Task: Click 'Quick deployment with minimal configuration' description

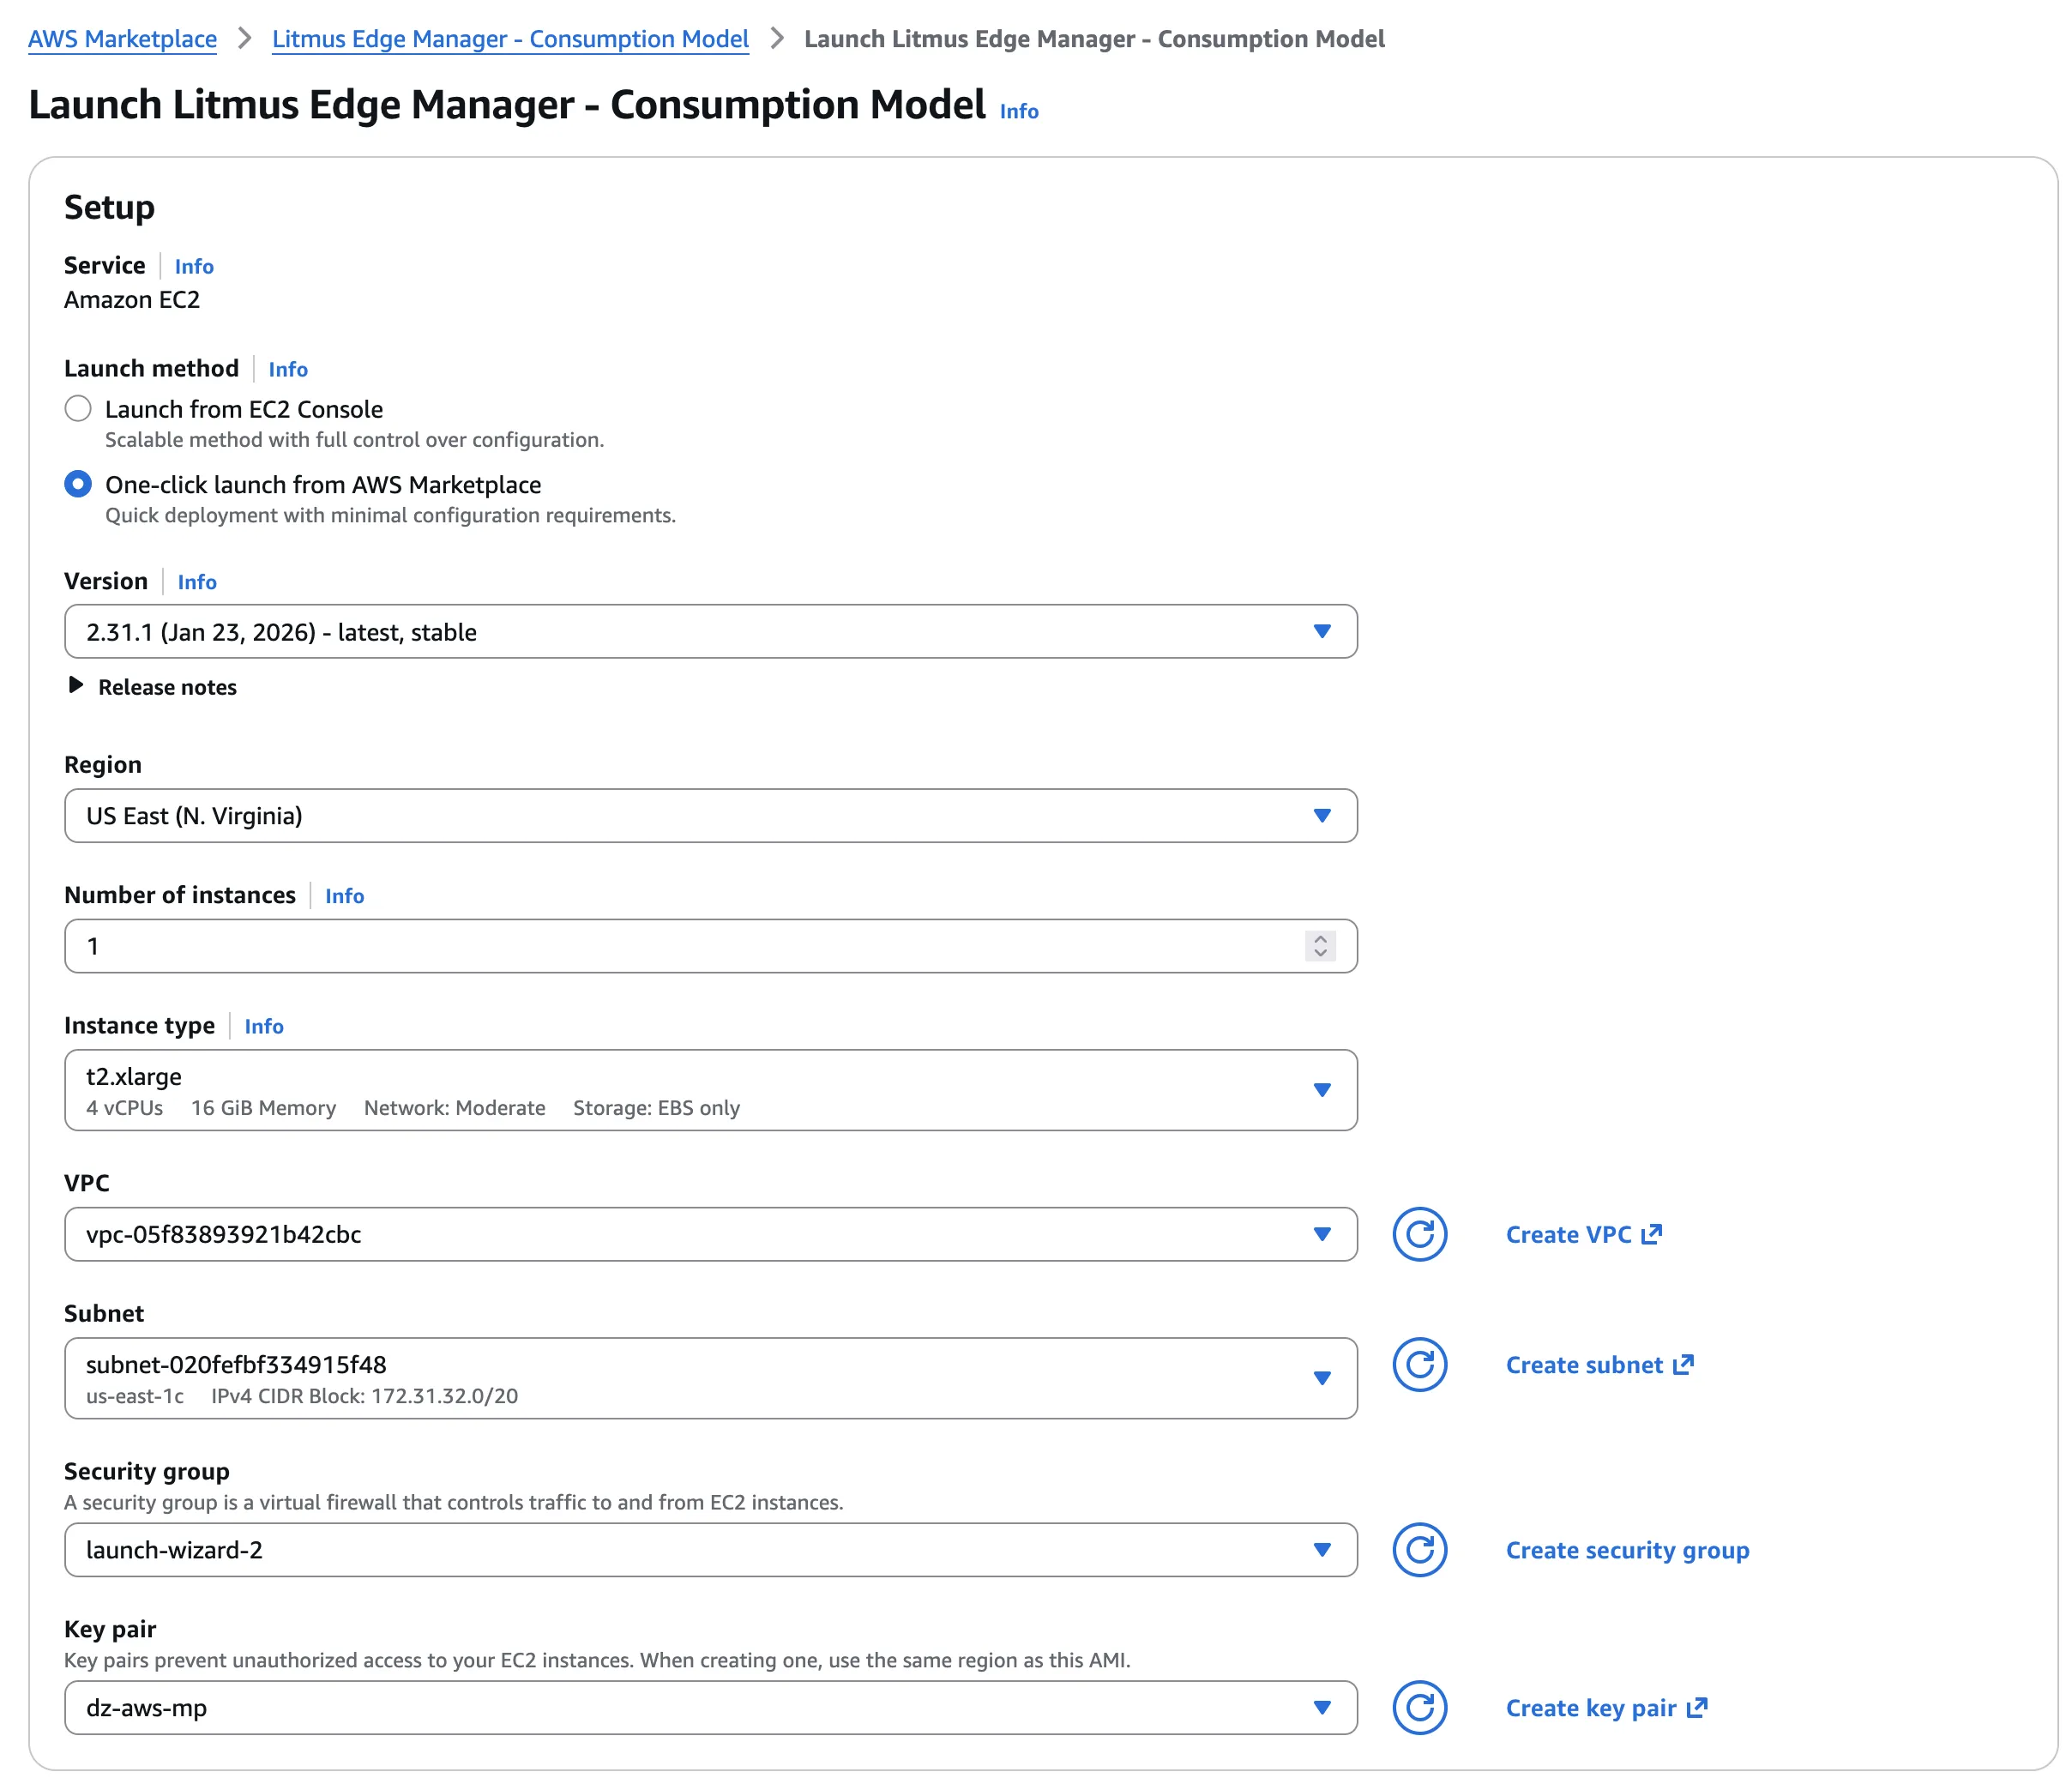Action: click(x=391, y=515)
